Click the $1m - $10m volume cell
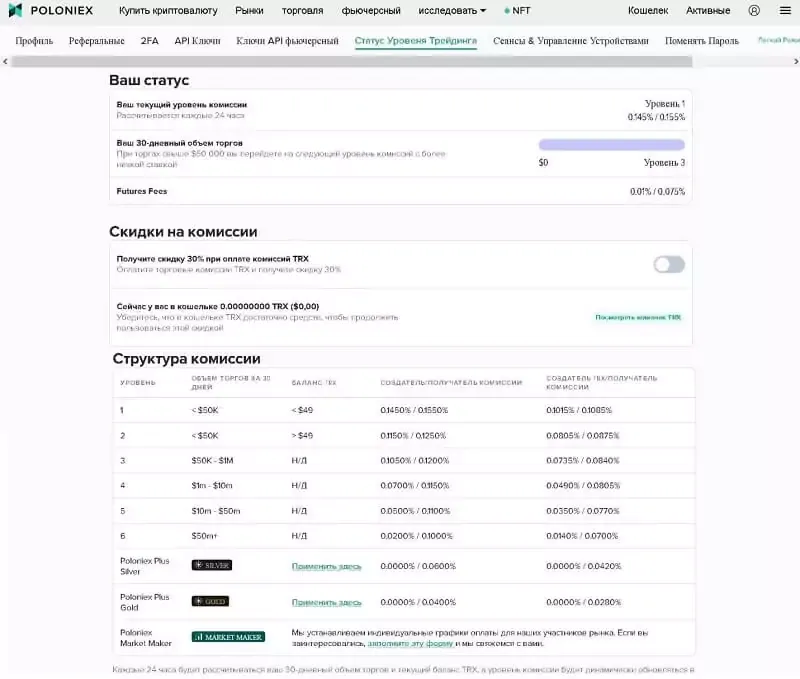The height and width of the screenshot is (679, 800). pos(212,486)
